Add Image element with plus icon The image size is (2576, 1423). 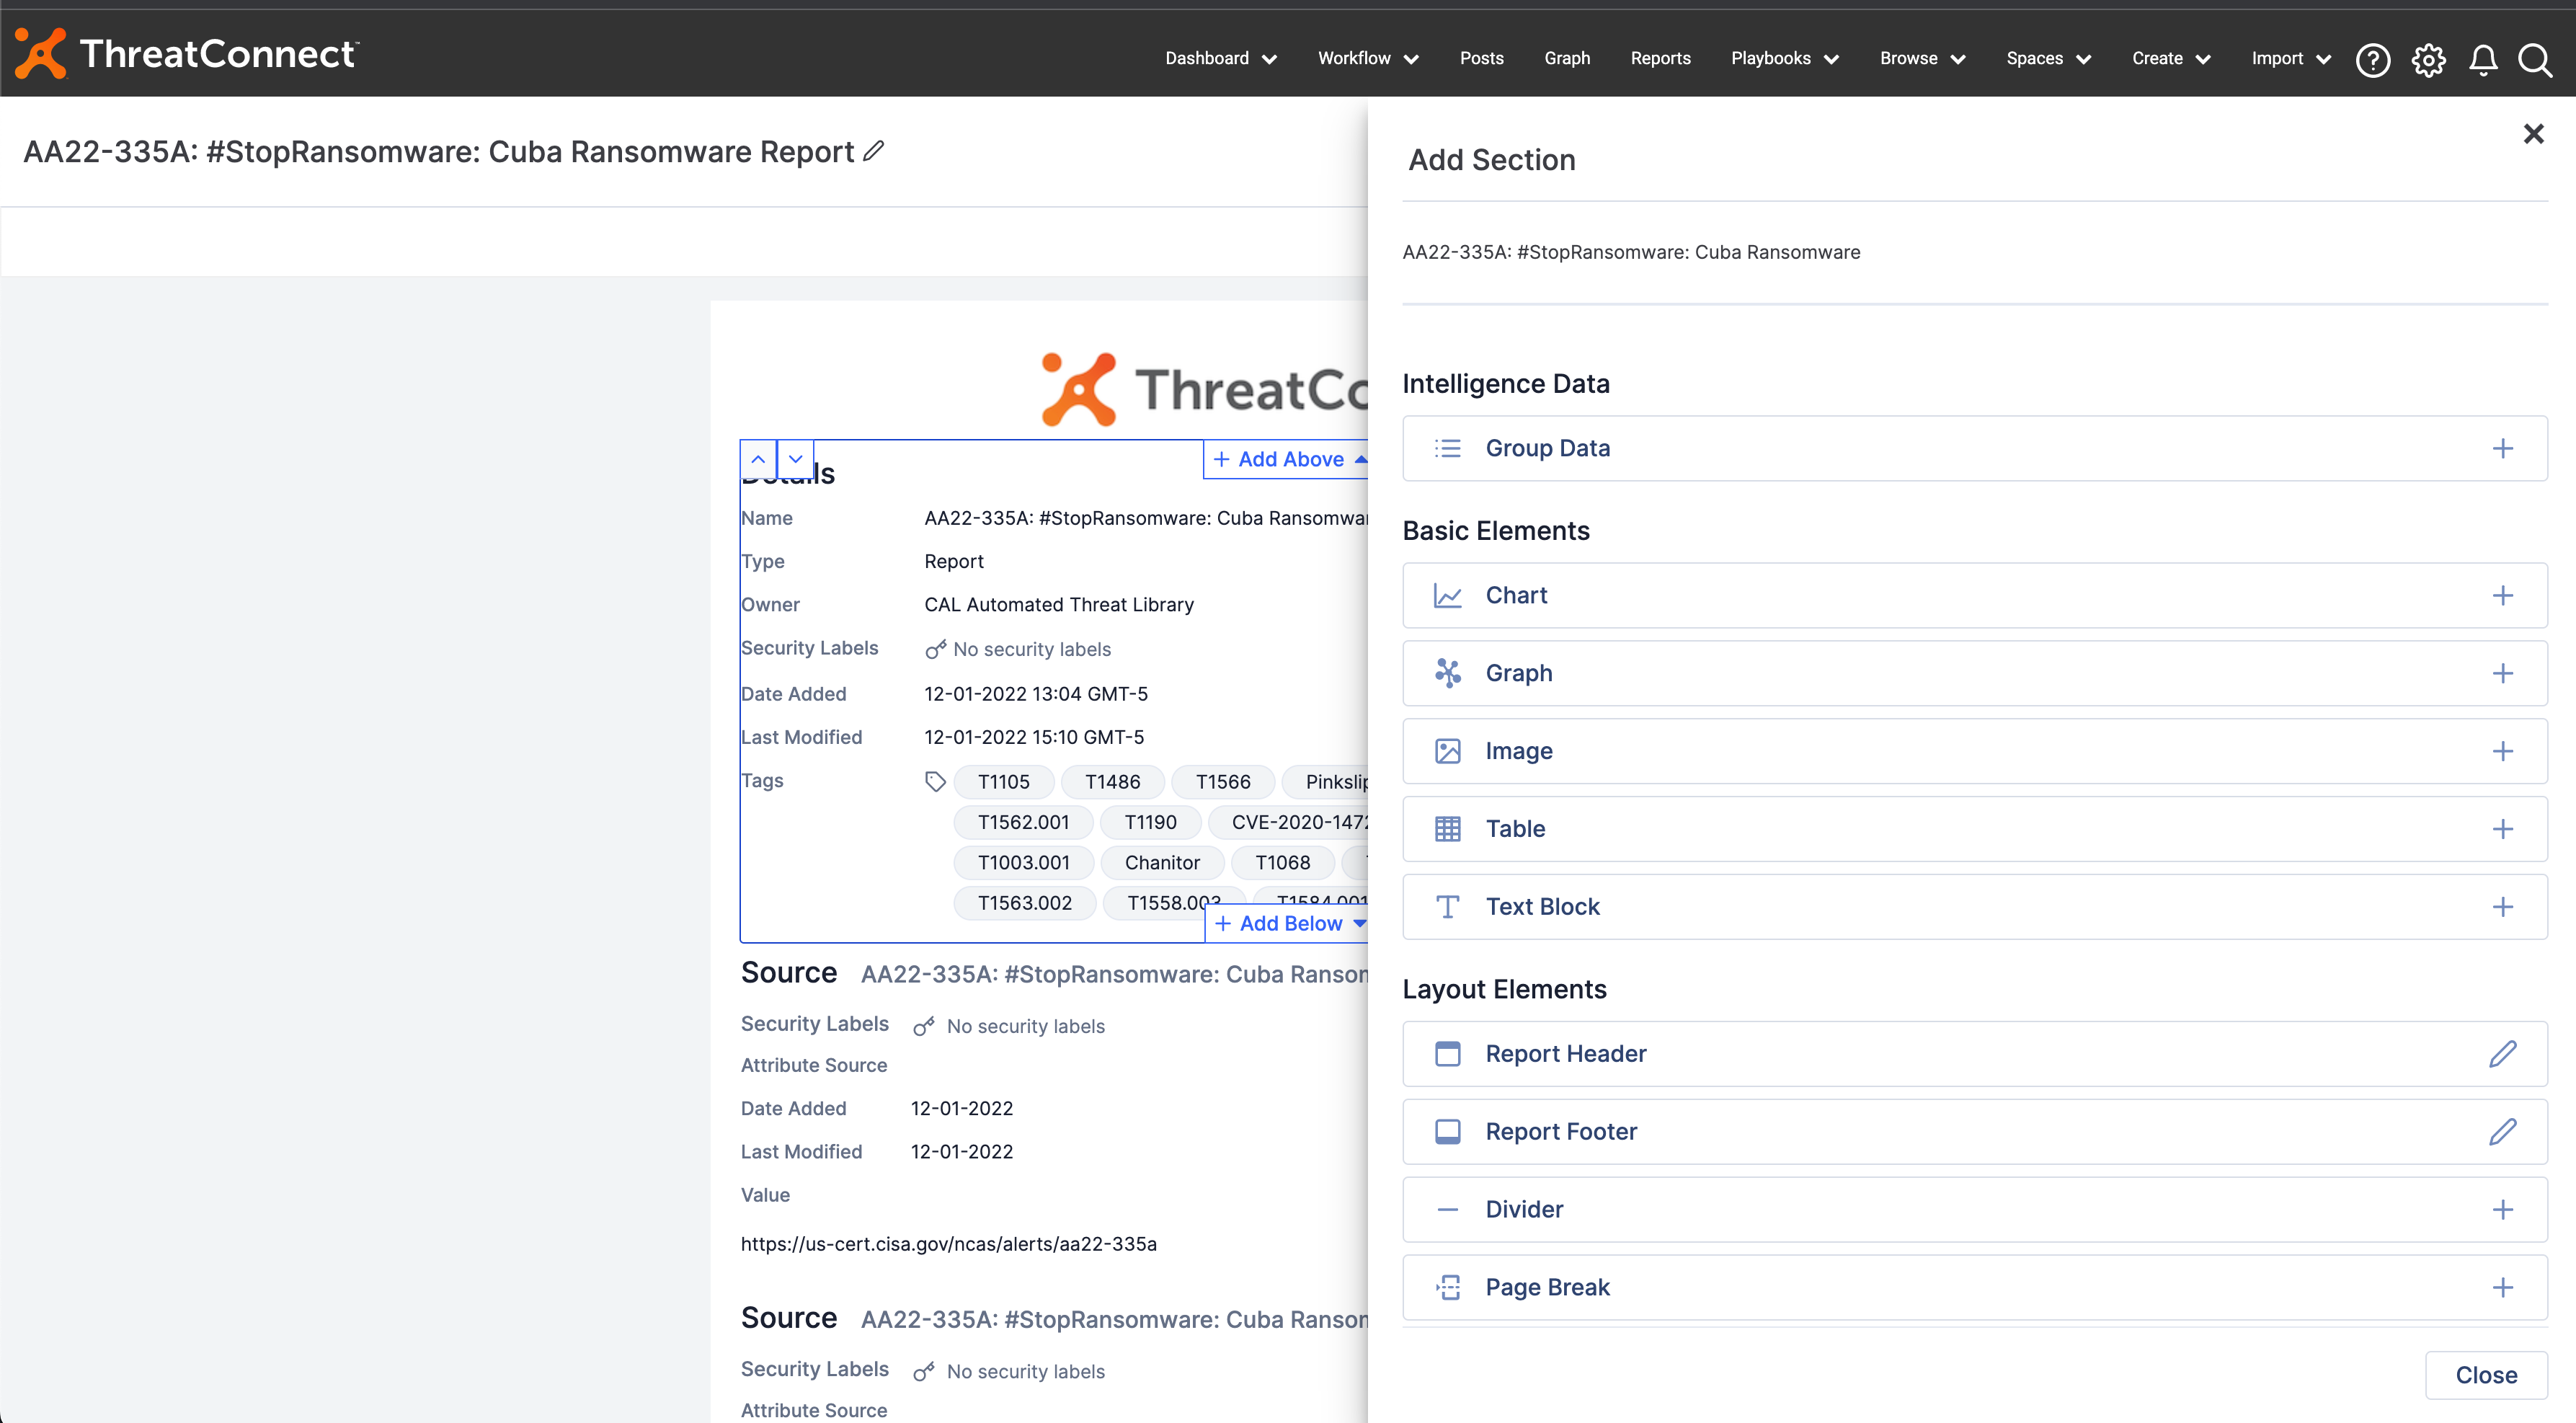point(2502,751)
